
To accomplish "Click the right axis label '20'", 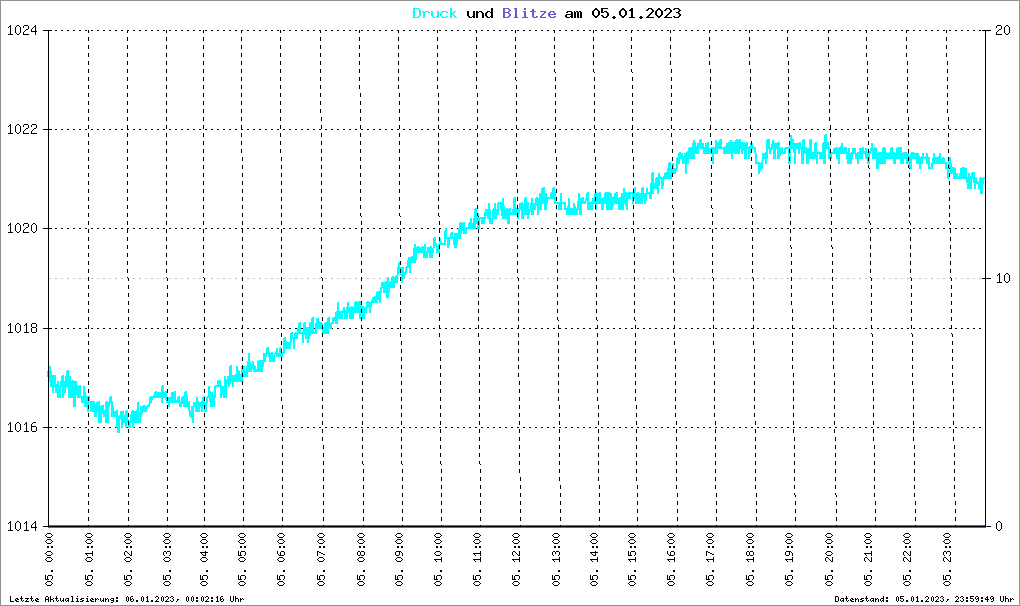I will 1003,31.
